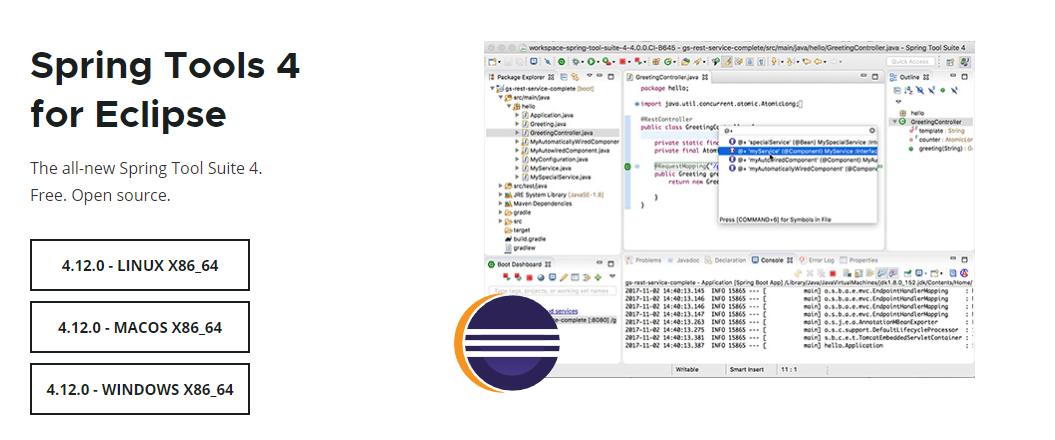The width and height of the screenshot is (1055, 440).
Task: Toggle Hide Non-Public Members green dot in Outline
Action: (x=943, y=90)
